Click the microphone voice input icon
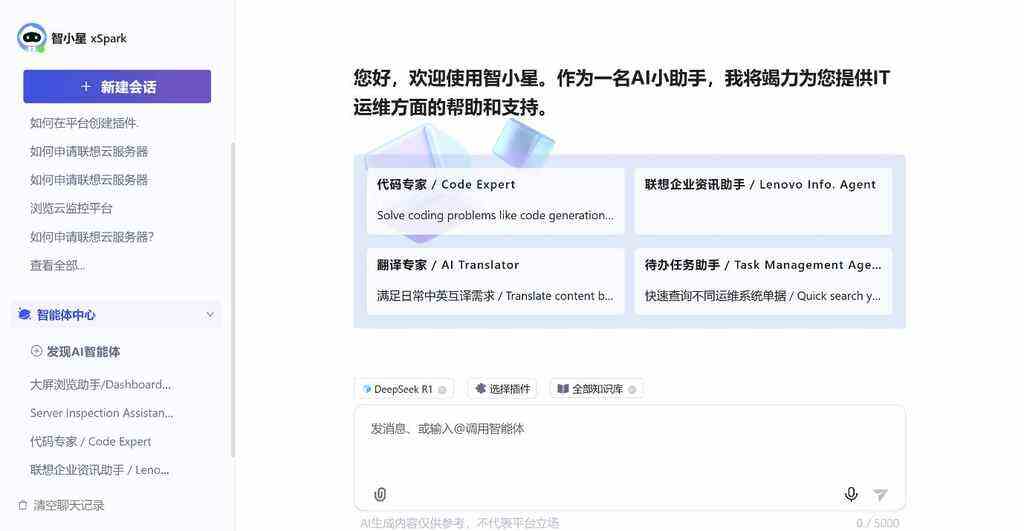 [851, 494]
